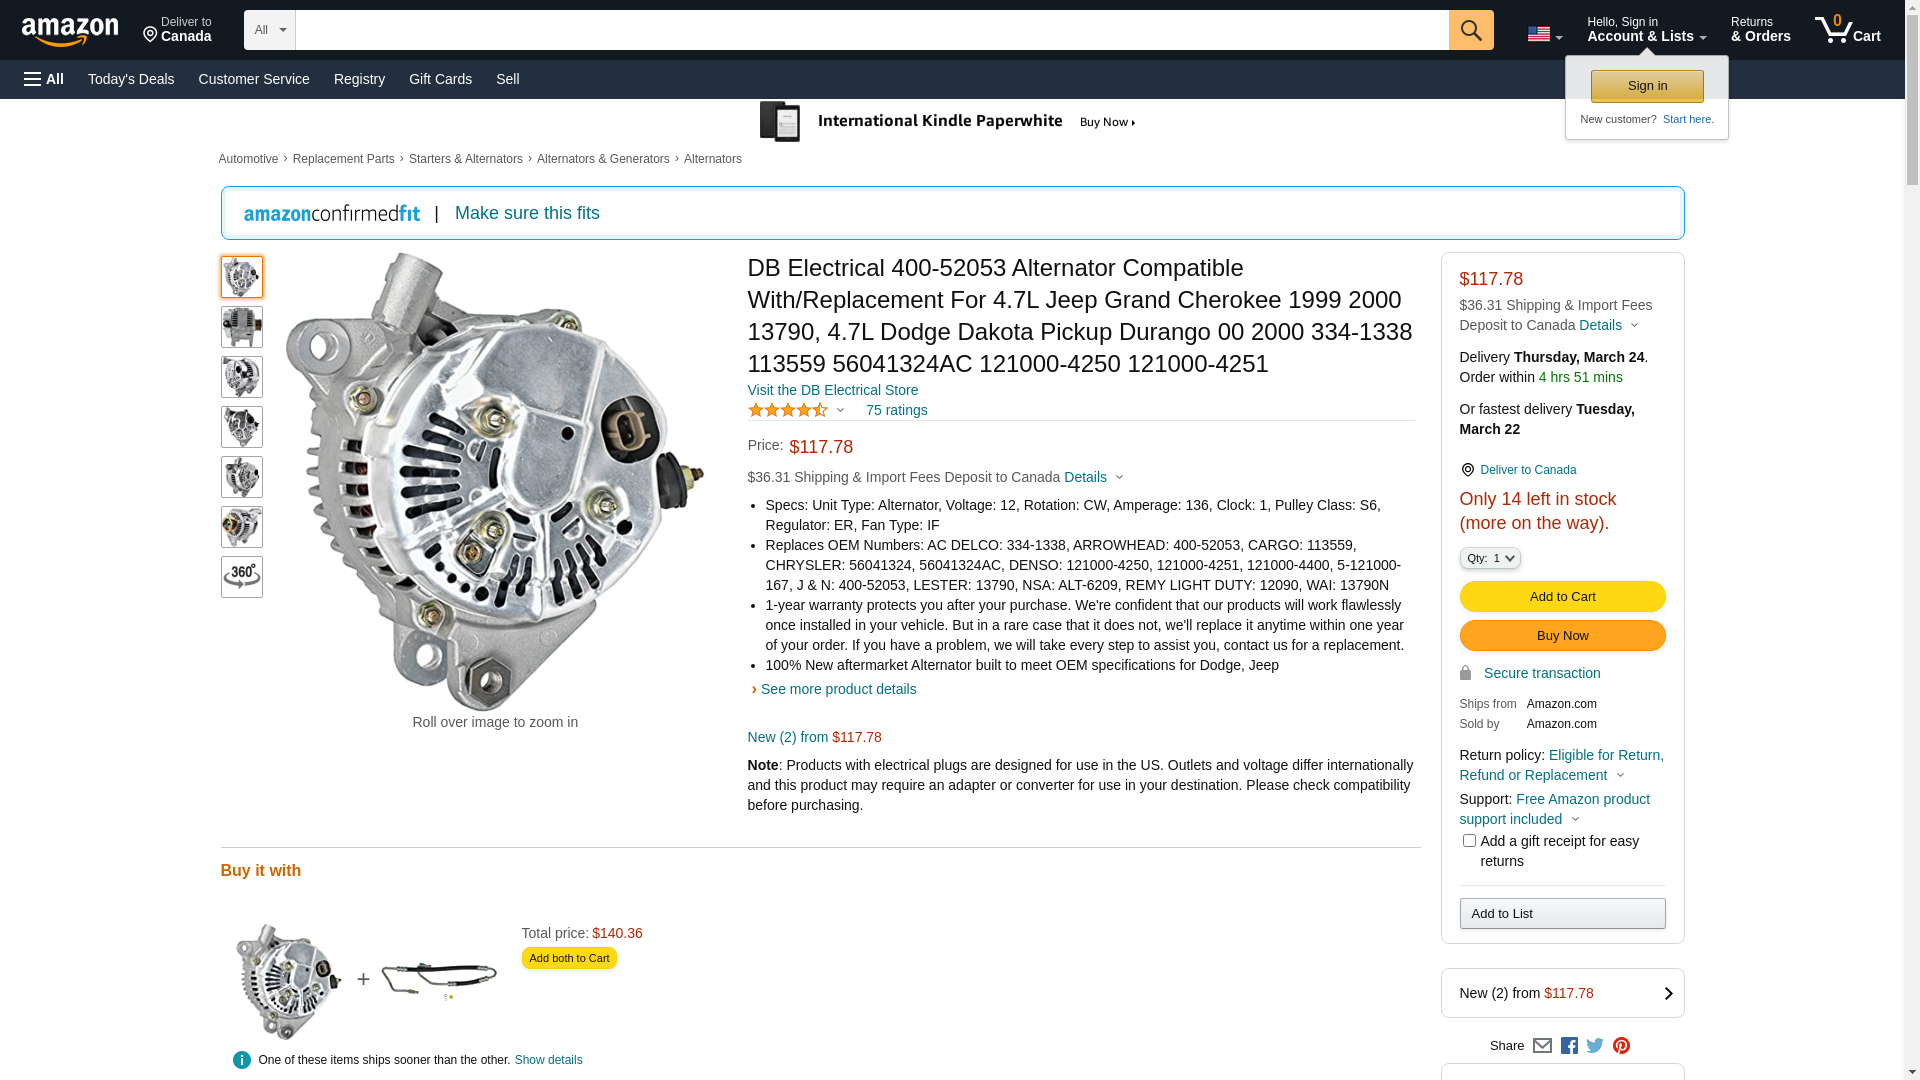Expand the country flag language selector
Screen dimensions: 1920x1080
[1544, 34]
